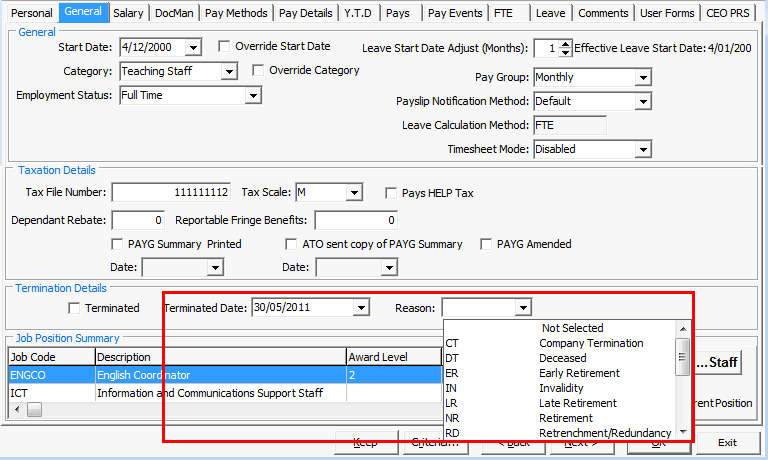768x460 pixels.
Task: Click the reason list scrollbar thumb
Action: coord(682,357)
